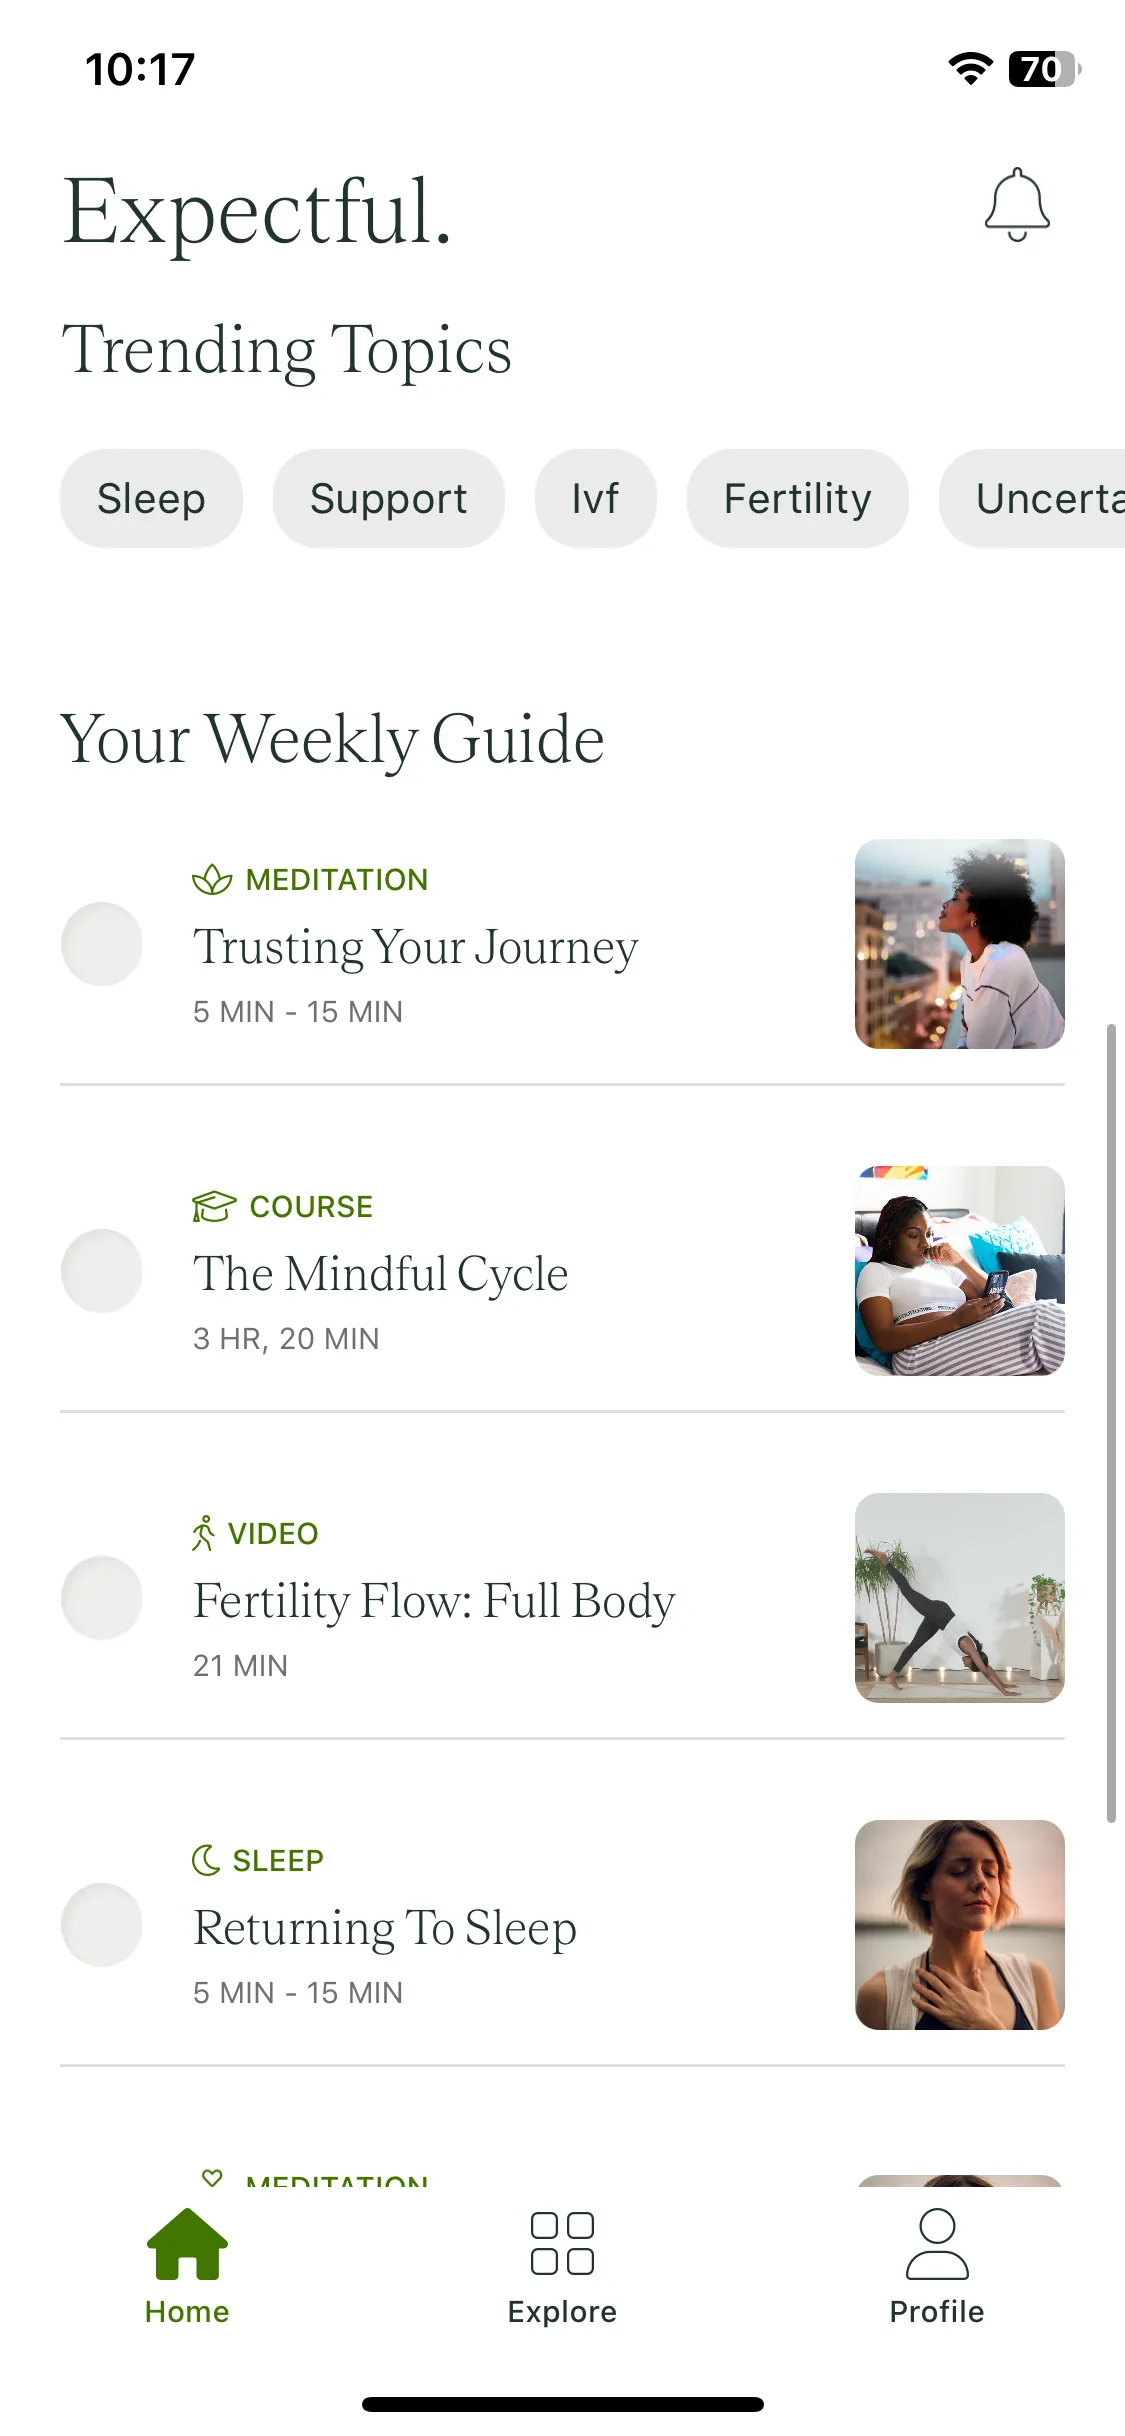Tap the lotus Meditation category icon
1125x2436 pixels.
212,880
